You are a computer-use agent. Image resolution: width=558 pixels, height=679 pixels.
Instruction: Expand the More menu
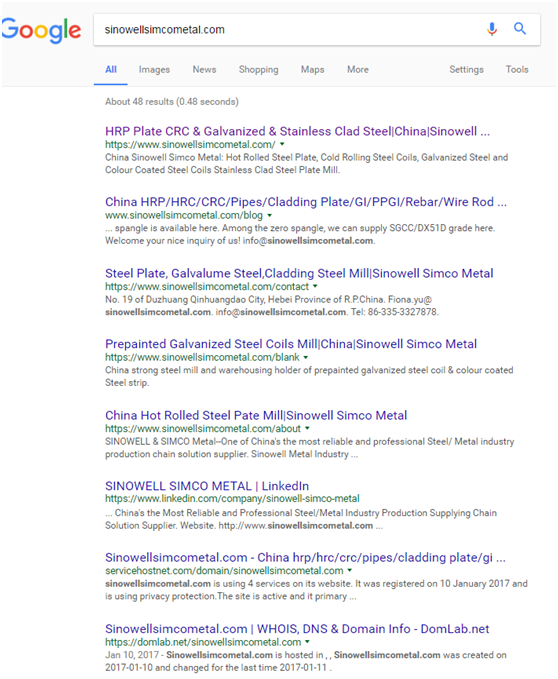(358, 69)
